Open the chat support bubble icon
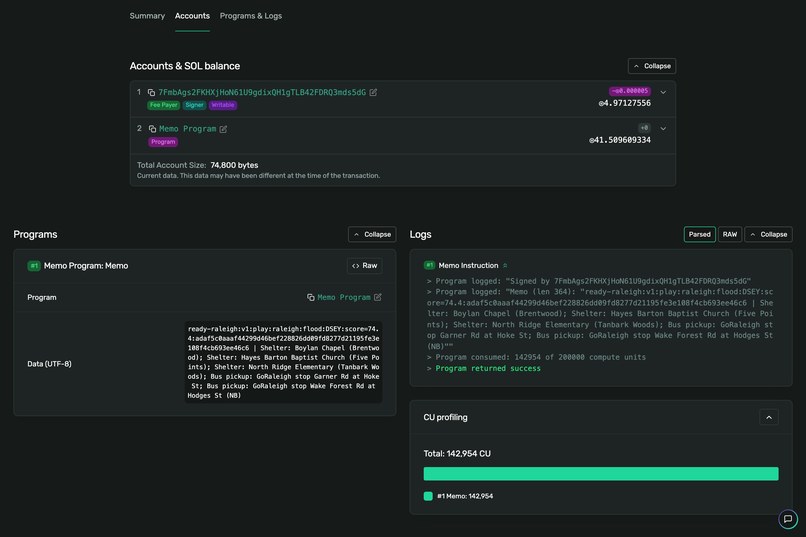This screenshot has height=537, width=806. (x=788, y=519)
